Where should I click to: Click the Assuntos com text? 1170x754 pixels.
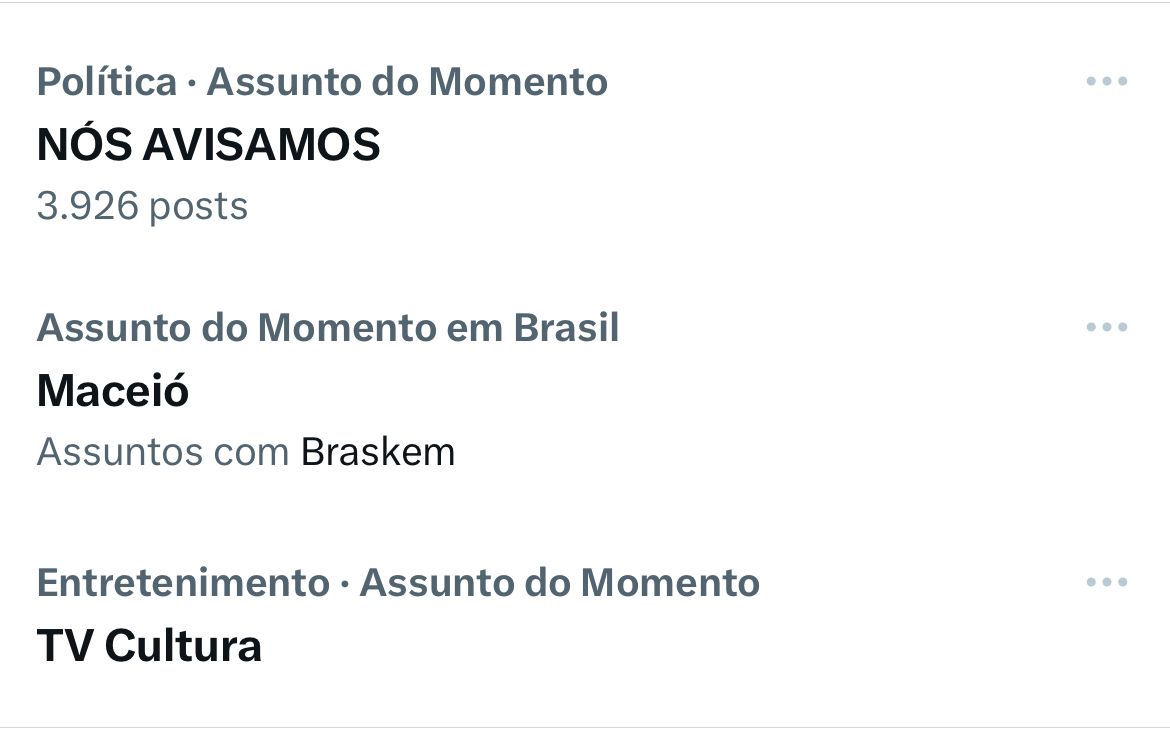(163, 452)
